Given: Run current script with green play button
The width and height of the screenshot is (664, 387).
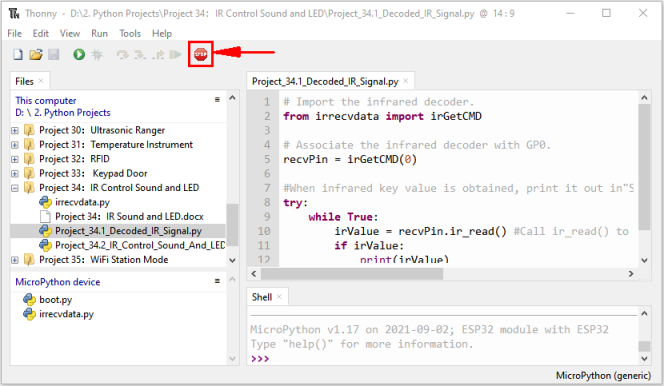Looking at the screenshot, I should [x=79, y=54].
